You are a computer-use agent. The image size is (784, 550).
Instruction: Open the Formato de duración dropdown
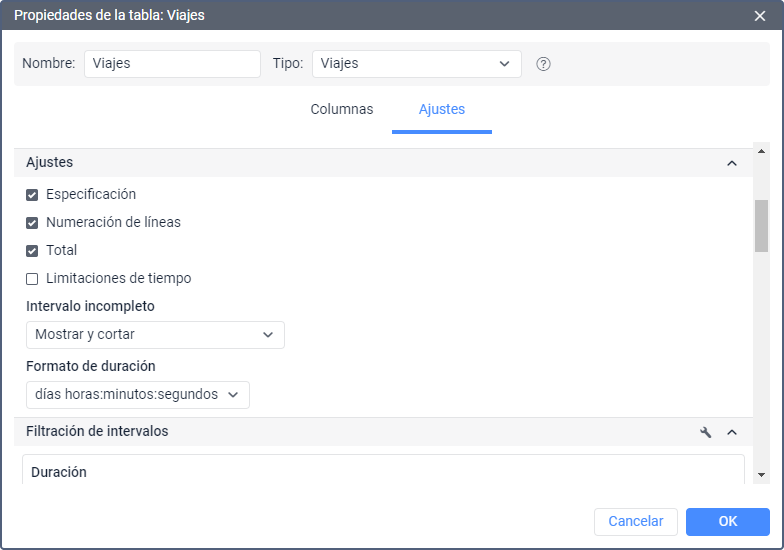[x=137, y=395]
